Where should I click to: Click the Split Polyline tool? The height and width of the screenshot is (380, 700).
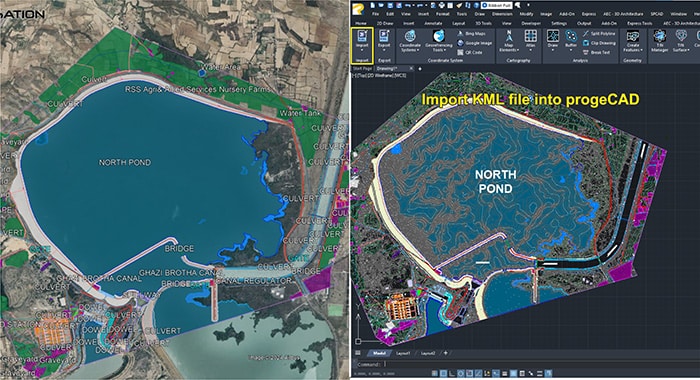point(599,34)
